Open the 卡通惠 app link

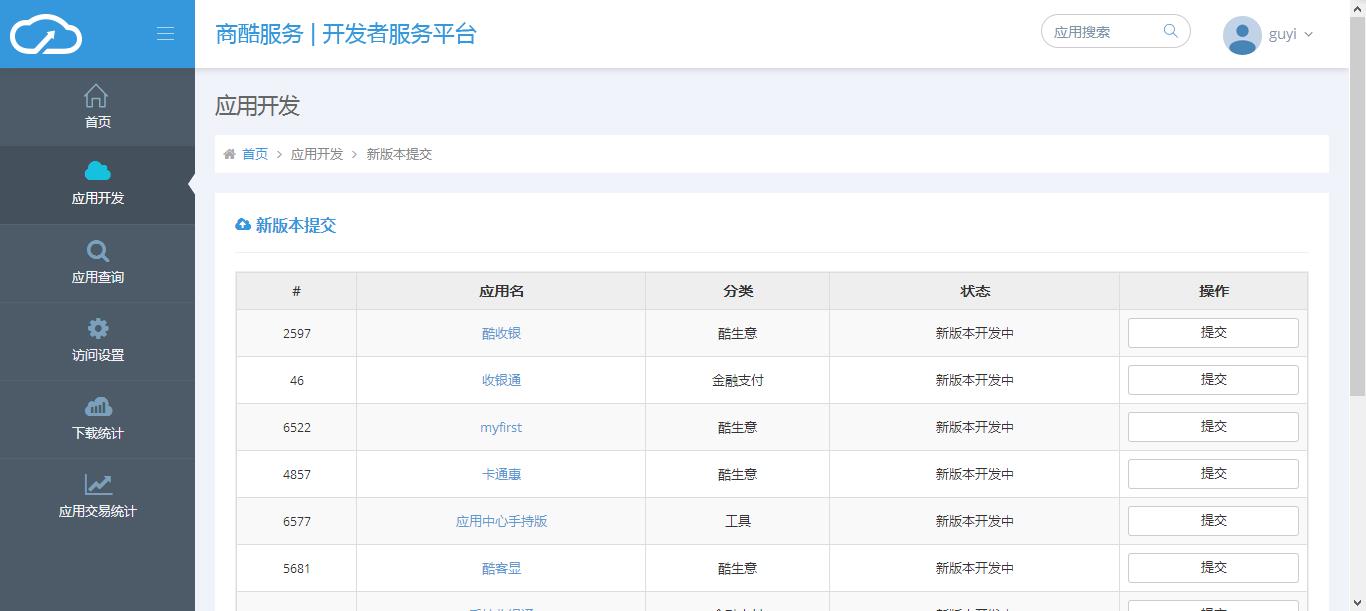click(501, 474)
